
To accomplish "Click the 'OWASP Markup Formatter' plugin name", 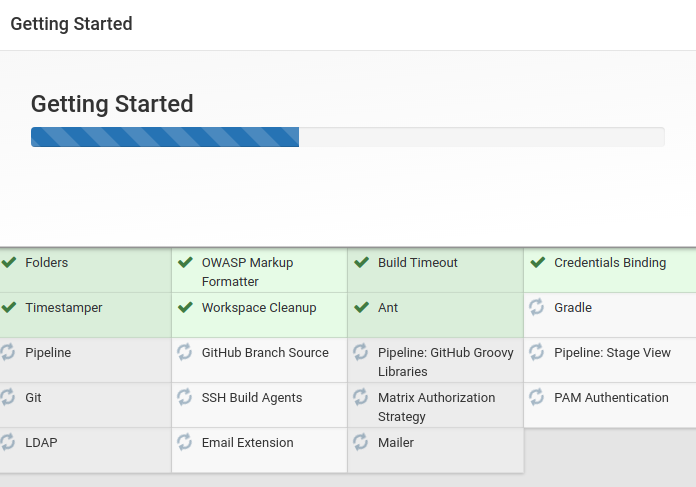I will (x=247, y=272).
